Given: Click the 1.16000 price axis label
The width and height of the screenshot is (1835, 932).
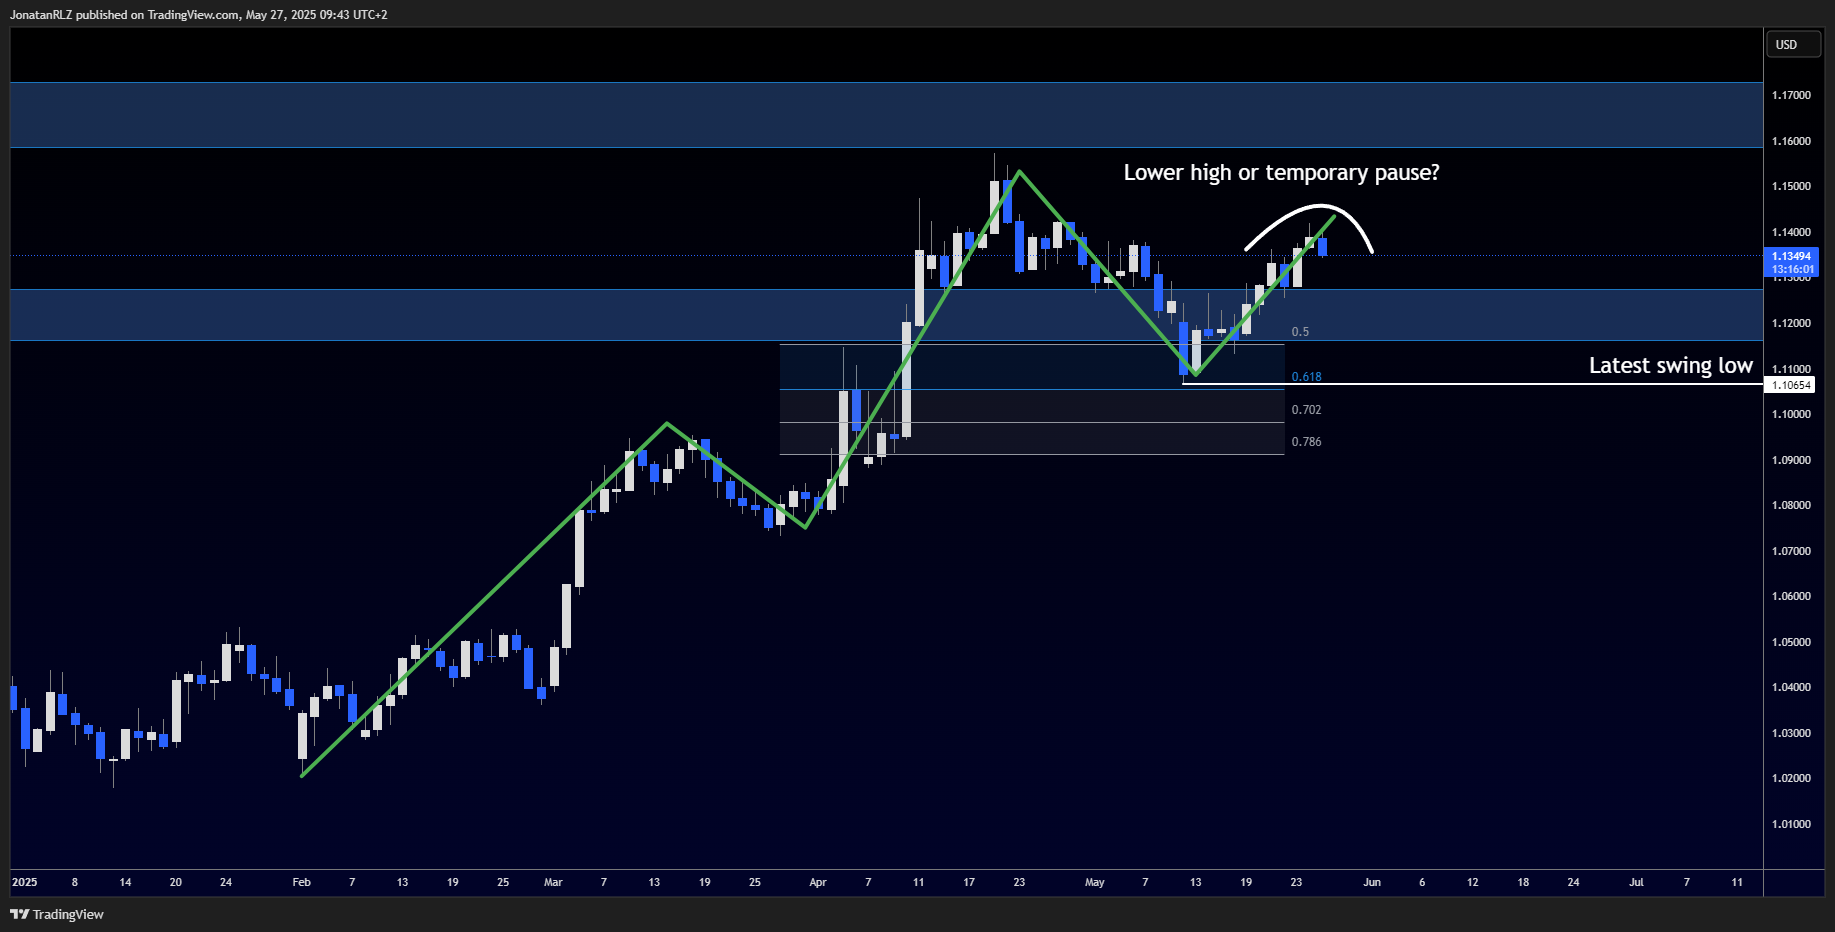Looking at the screenshot, I should pos(1791,141).
